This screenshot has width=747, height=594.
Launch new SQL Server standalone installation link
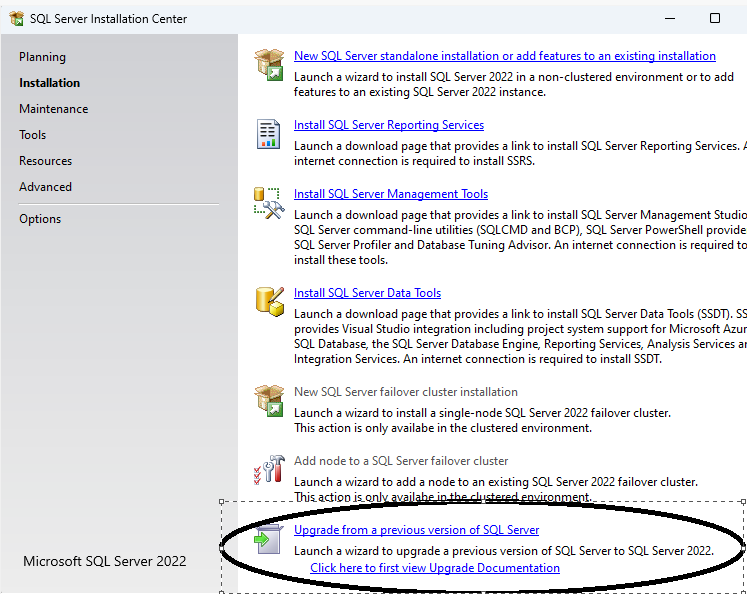pyautogui.click(x=505, y=56)
